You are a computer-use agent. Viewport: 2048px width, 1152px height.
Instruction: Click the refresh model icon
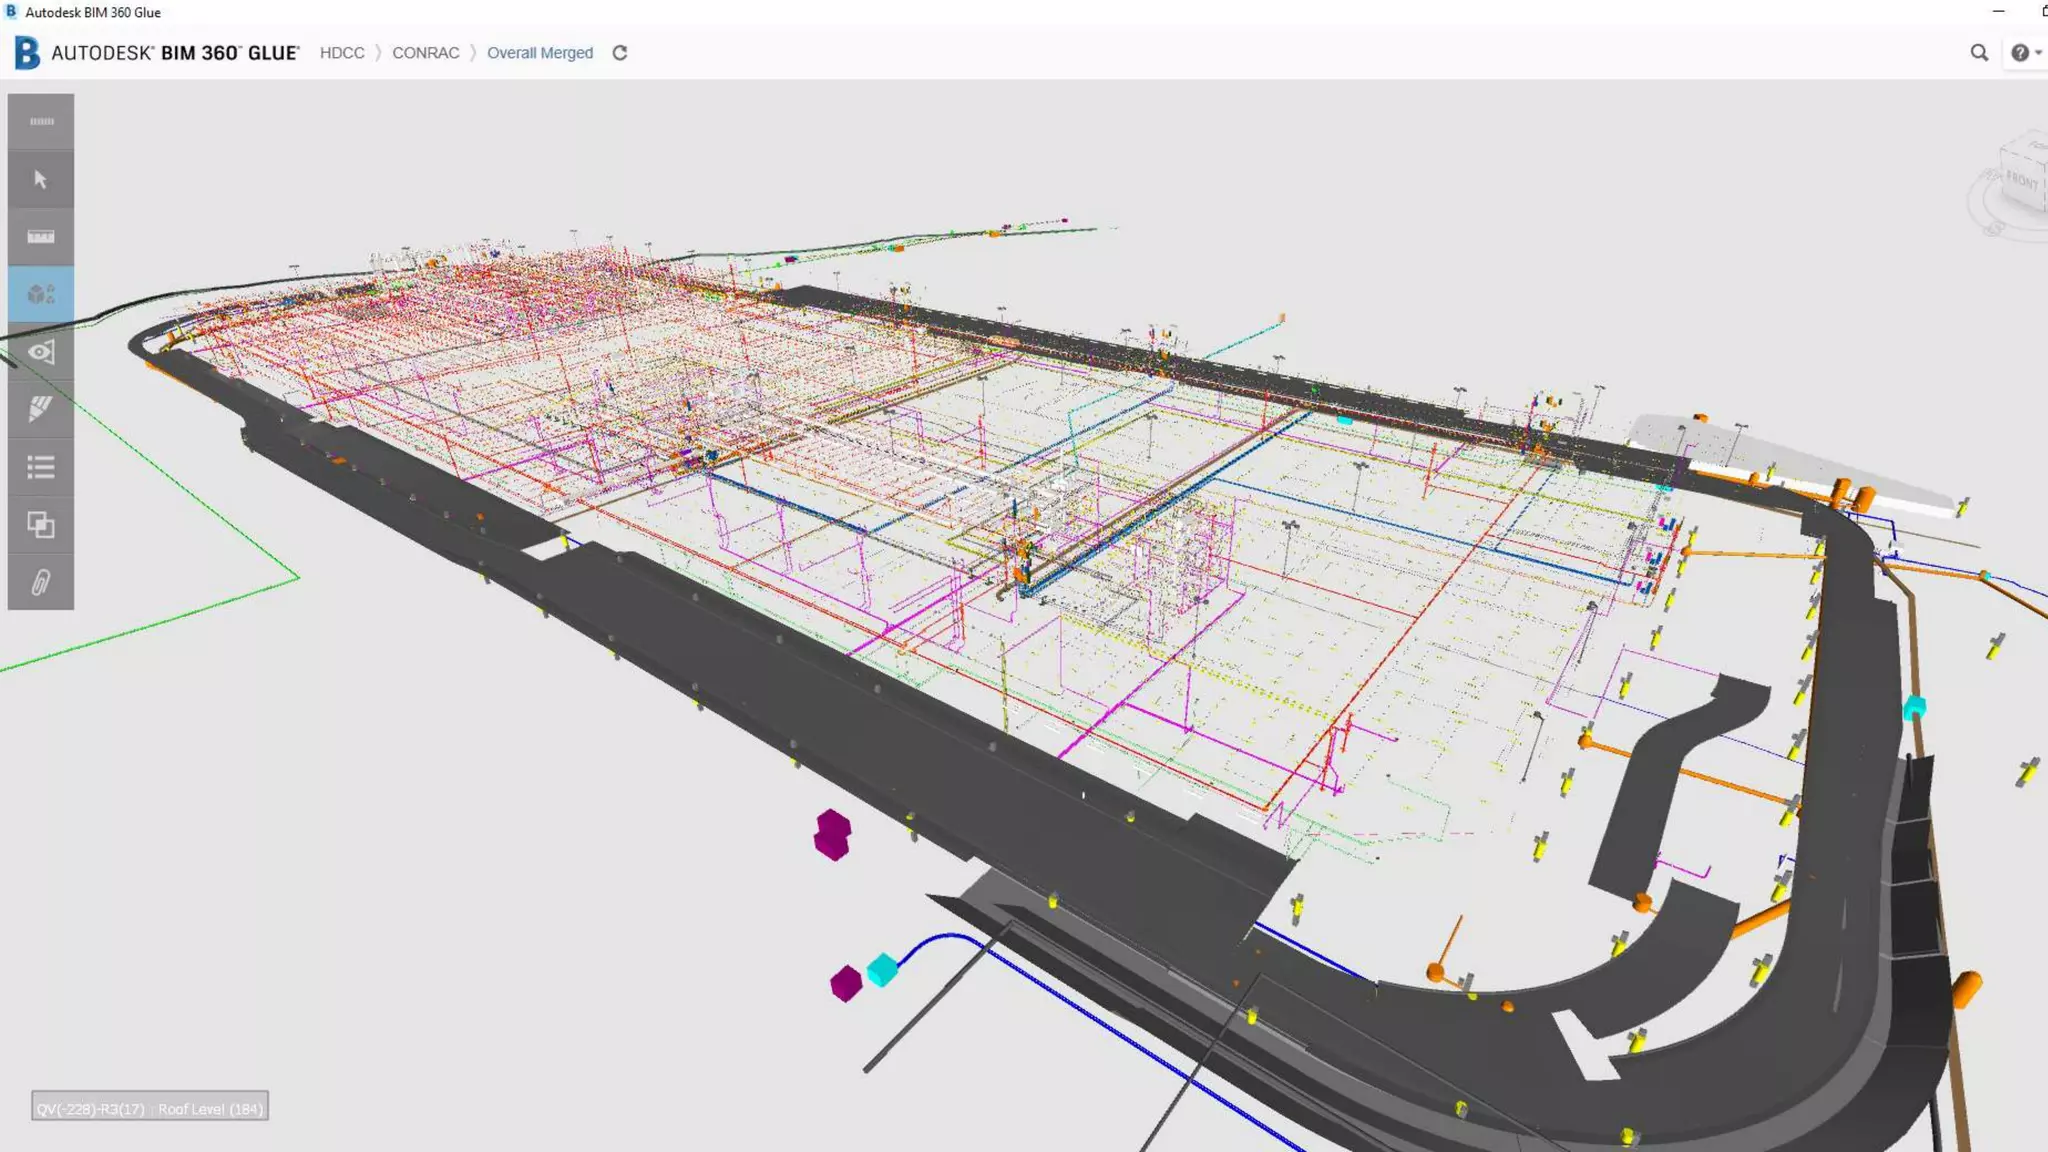(x=620, y=53)
